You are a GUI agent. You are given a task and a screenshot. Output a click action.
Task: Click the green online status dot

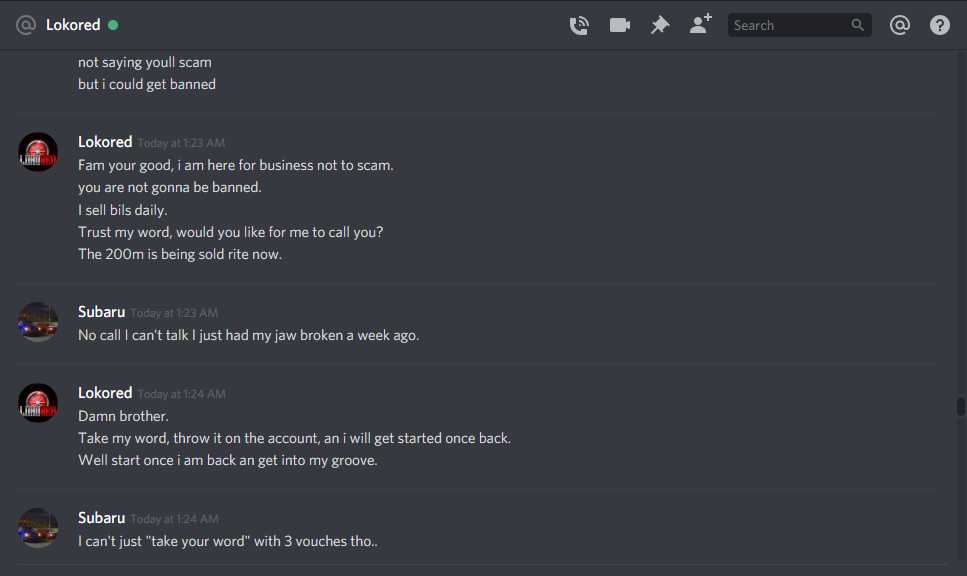point(113,25)
